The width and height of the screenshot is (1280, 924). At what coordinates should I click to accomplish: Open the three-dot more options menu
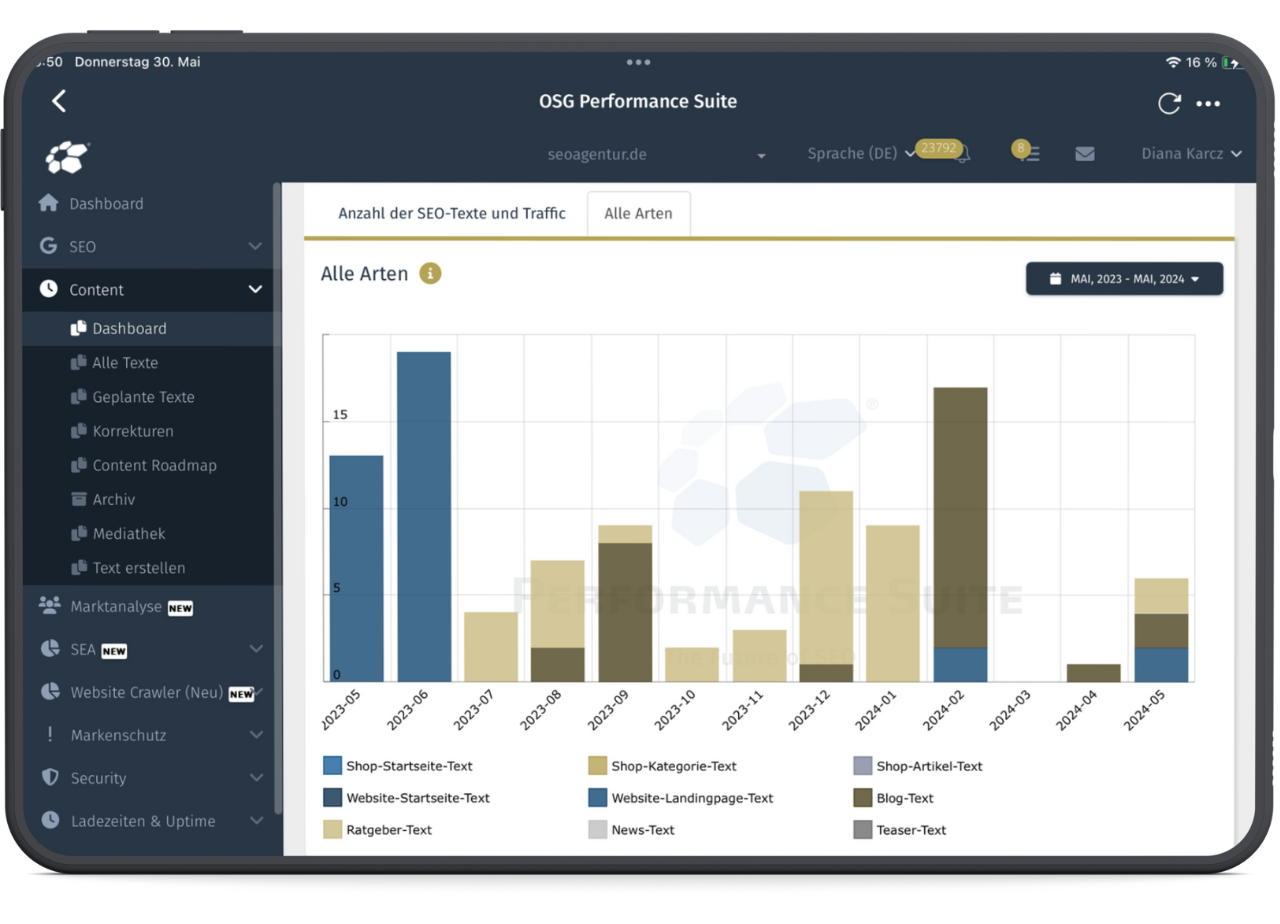point(1208,104)
